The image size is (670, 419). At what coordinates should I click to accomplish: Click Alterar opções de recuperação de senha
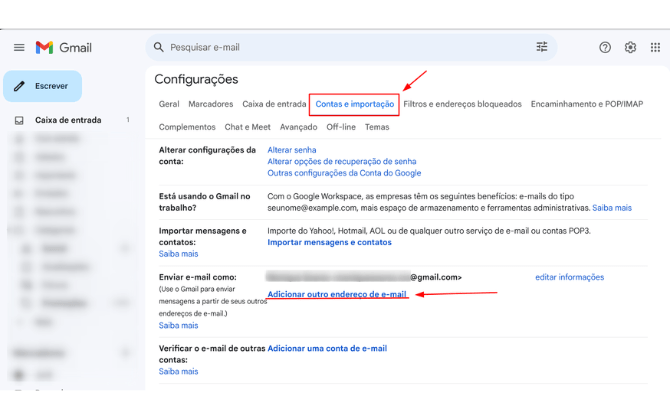point(342,161)
